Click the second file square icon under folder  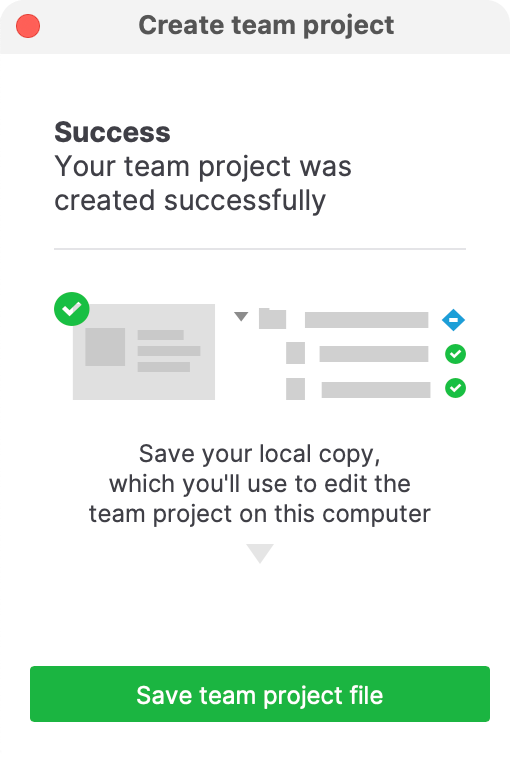coord(295,388)
